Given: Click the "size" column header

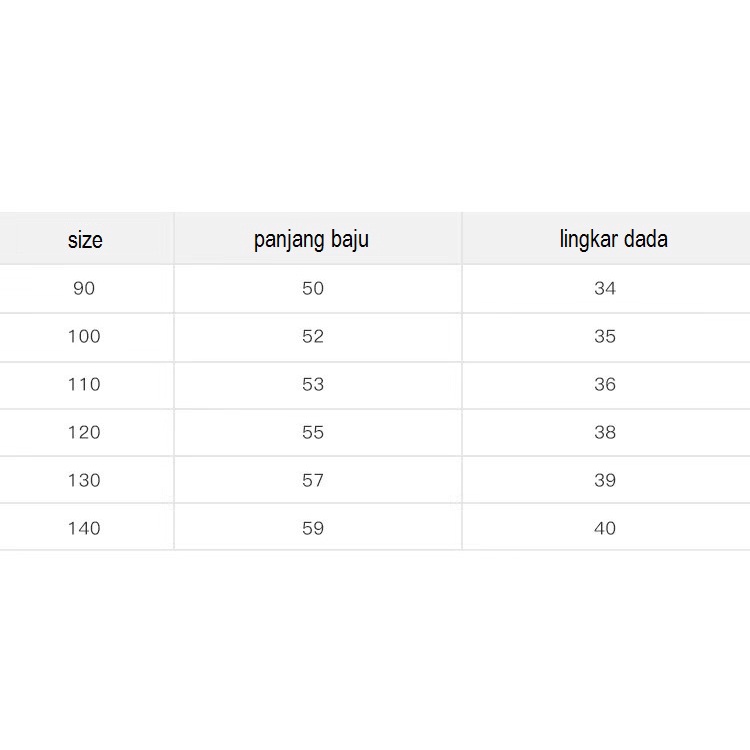Looking at the screenshot, I should click(x=85, y=240).
